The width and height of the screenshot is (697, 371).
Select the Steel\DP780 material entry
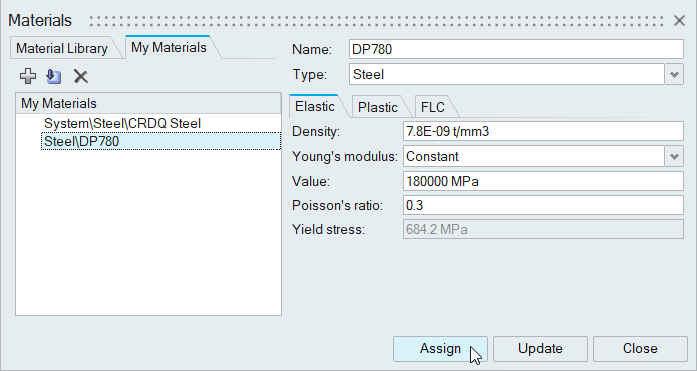[x=161, y=141]
